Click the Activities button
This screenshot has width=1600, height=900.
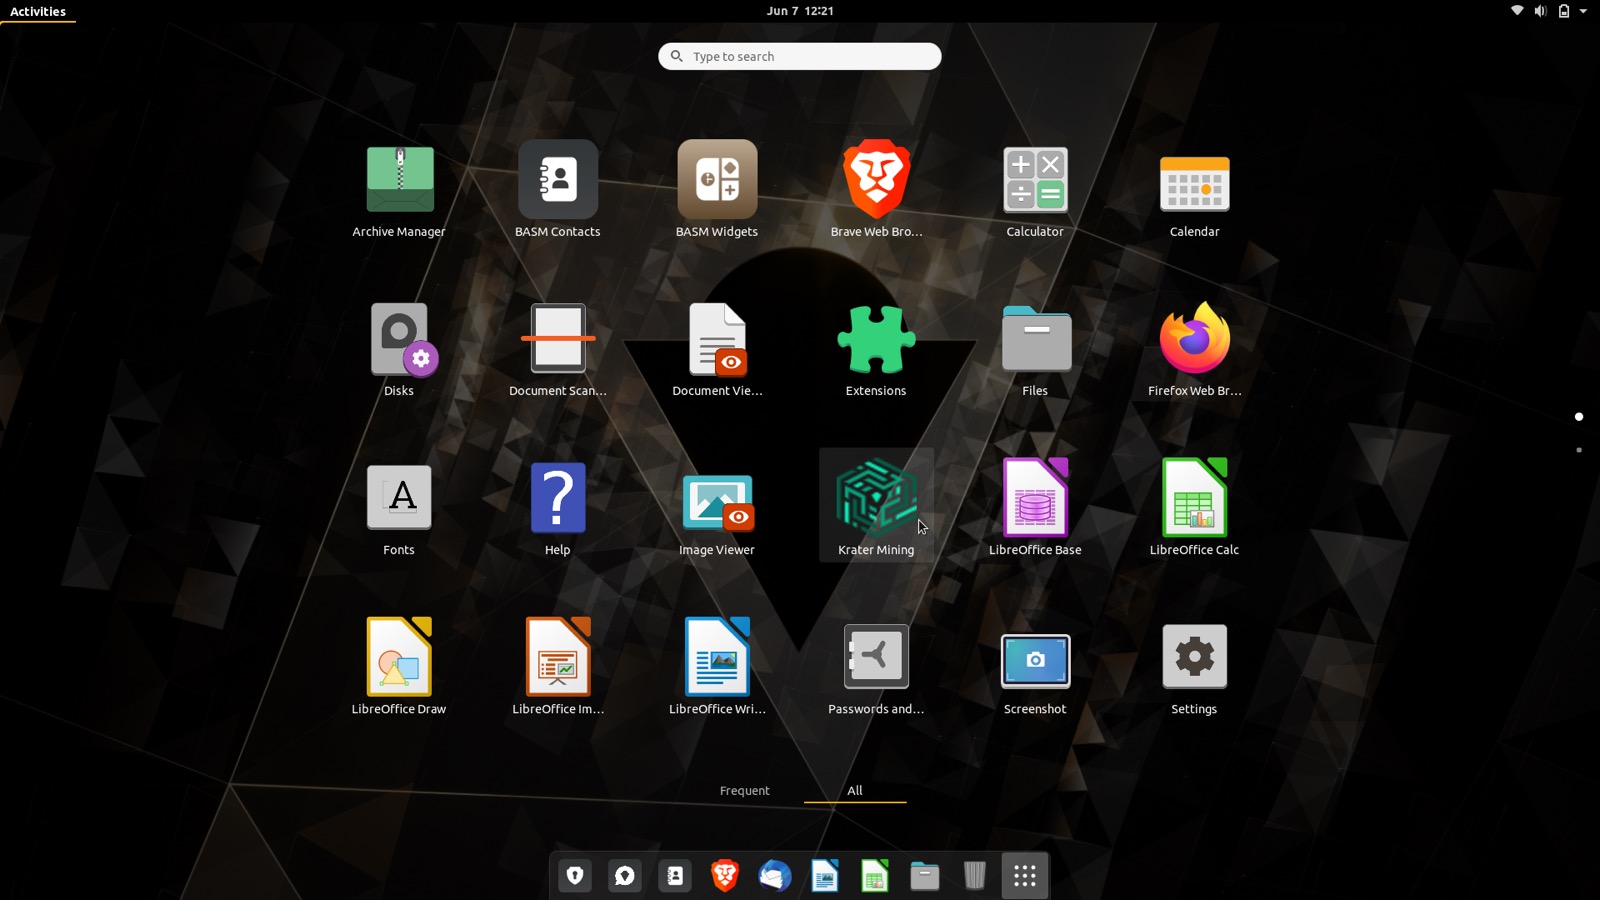38,11
